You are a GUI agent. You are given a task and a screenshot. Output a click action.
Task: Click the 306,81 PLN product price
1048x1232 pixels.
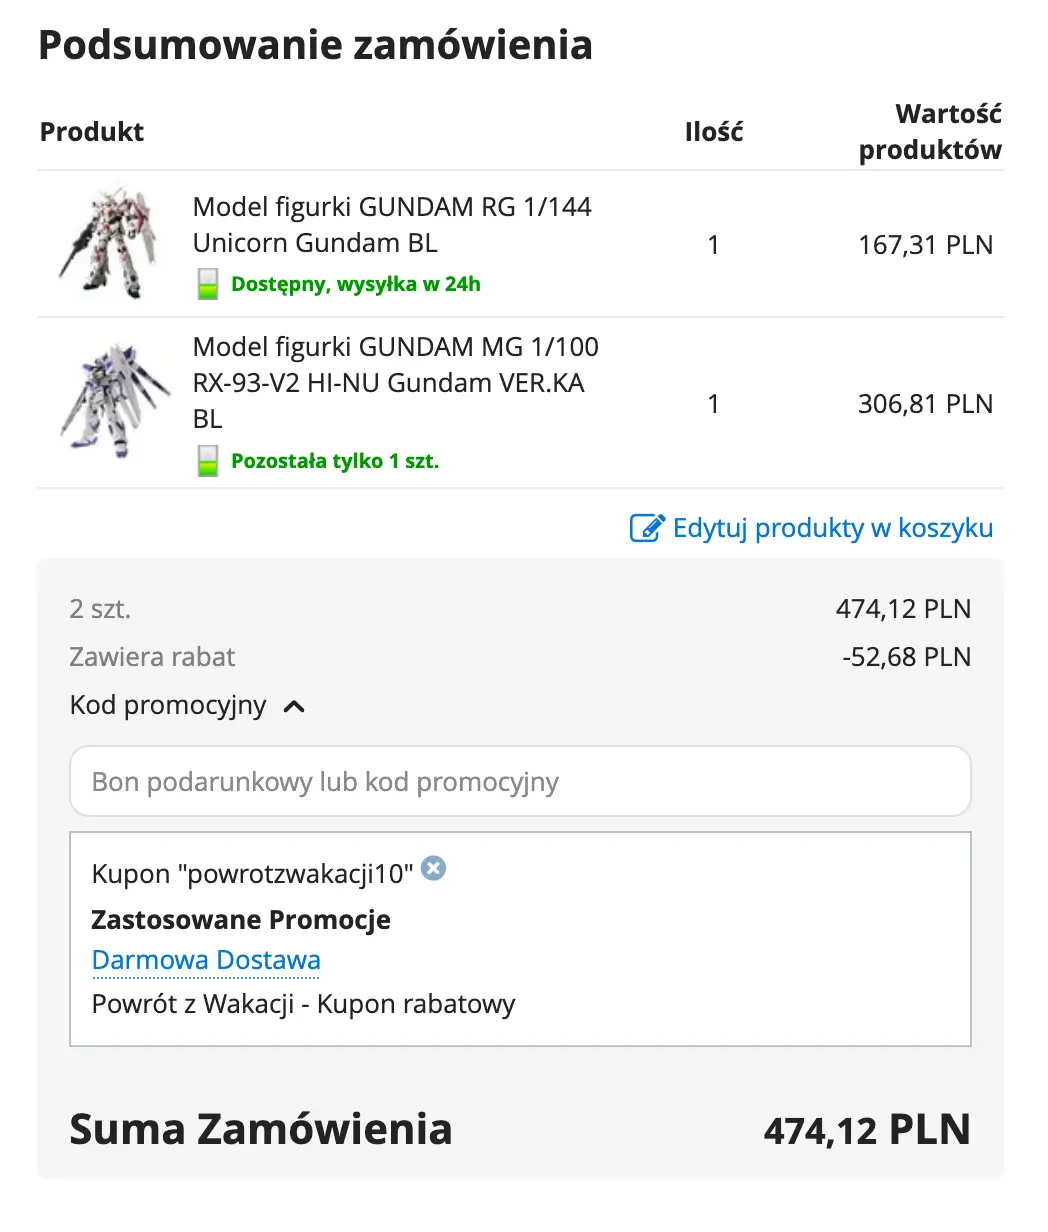(x=925, y=404)
